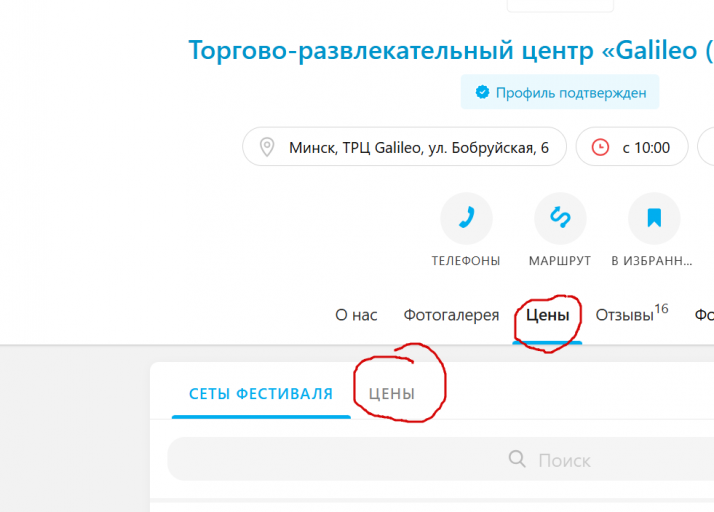Click the verified checkmark badge icon
The height and width of the screenshot is (512, 714).
482,92
